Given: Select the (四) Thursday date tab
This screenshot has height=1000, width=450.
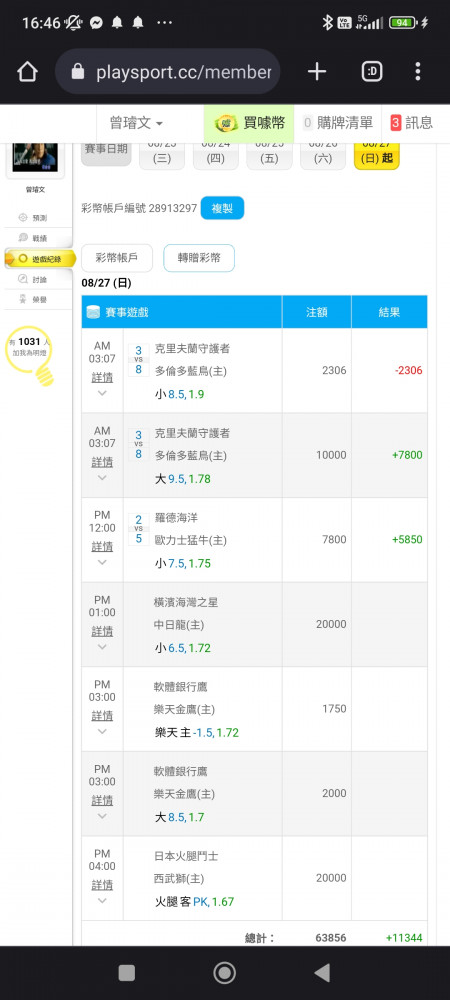Looking at the screenshot, I should [215, 155].
